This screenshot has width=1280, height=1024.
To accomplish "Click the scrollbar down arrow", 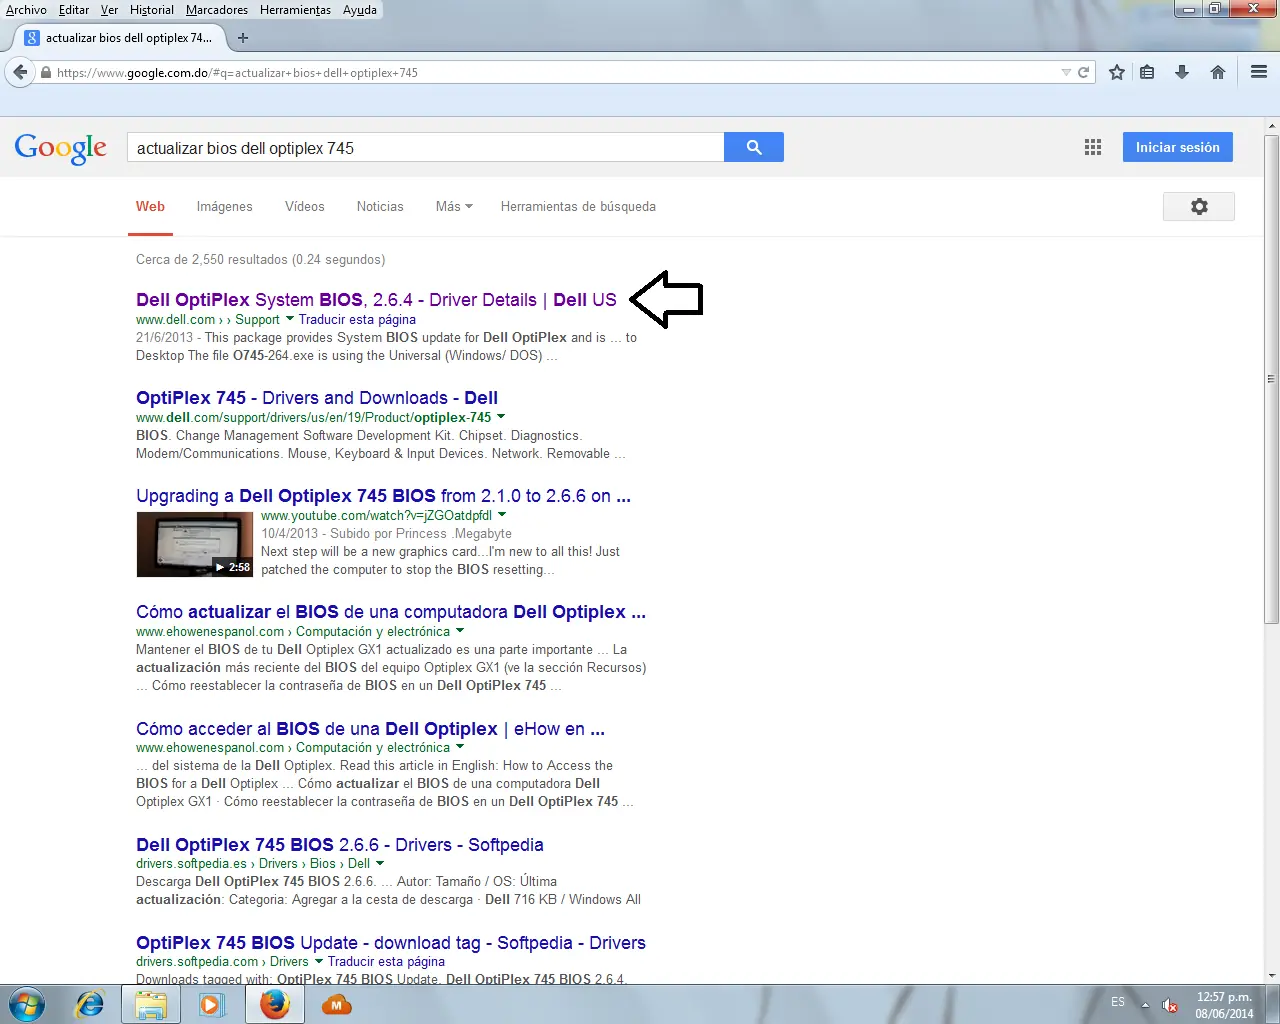I will coord(1271,976).
